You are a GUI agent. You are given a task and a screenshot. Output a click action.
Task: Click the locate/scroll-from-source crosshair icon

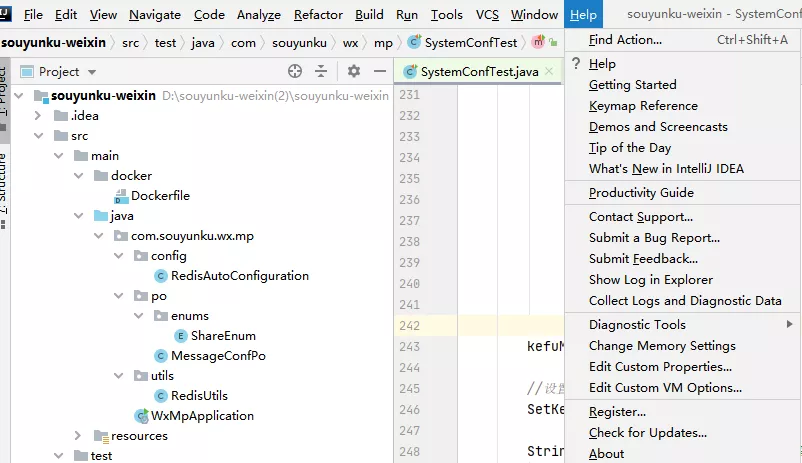point(295,71)
